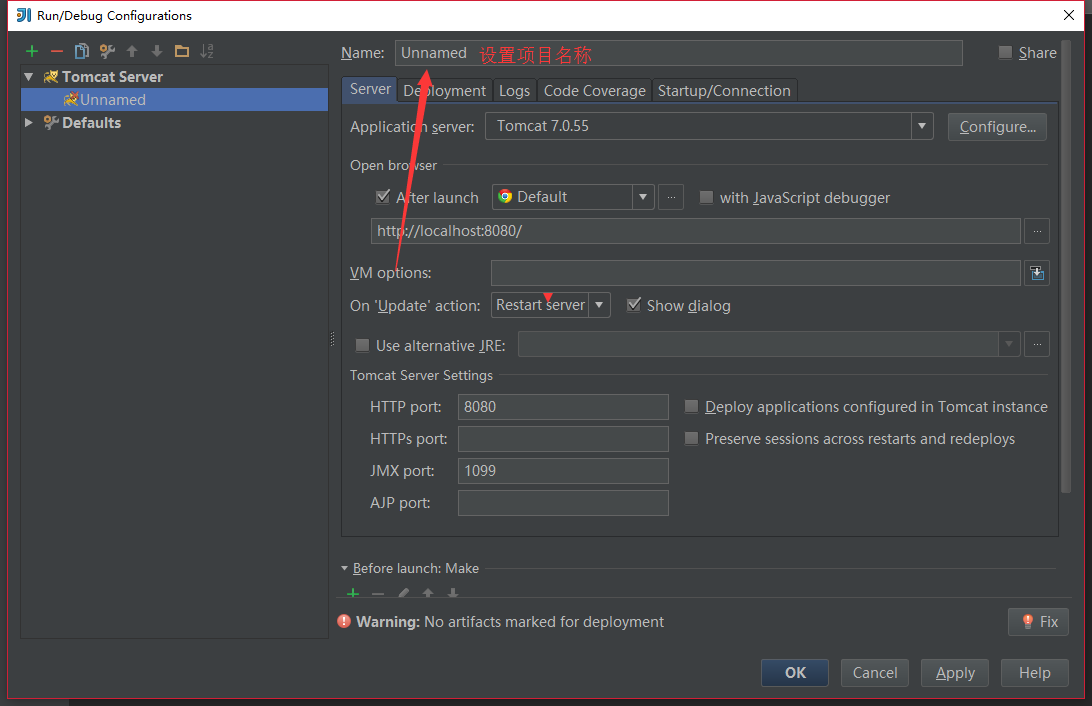Enable with JavaScript debugger
This screenshot has height=706, width=1092.
(x=706, y=197)
